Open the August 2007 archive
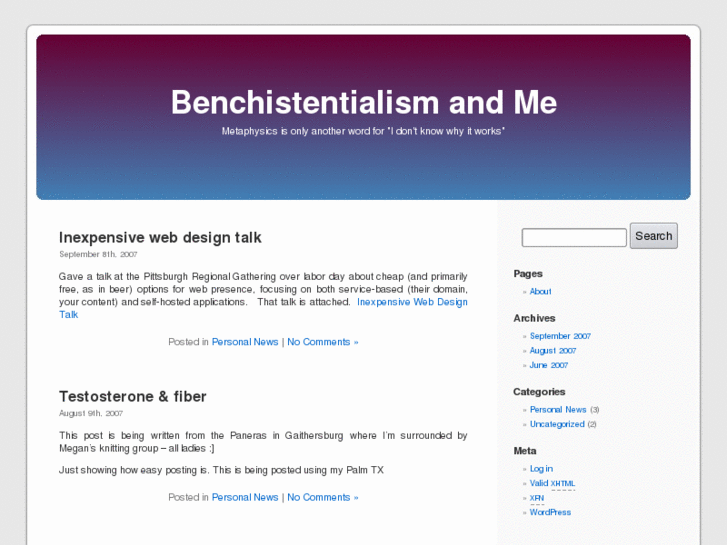Image resolution: width=727 pixels, height=545 pixels. click(553, 351)
